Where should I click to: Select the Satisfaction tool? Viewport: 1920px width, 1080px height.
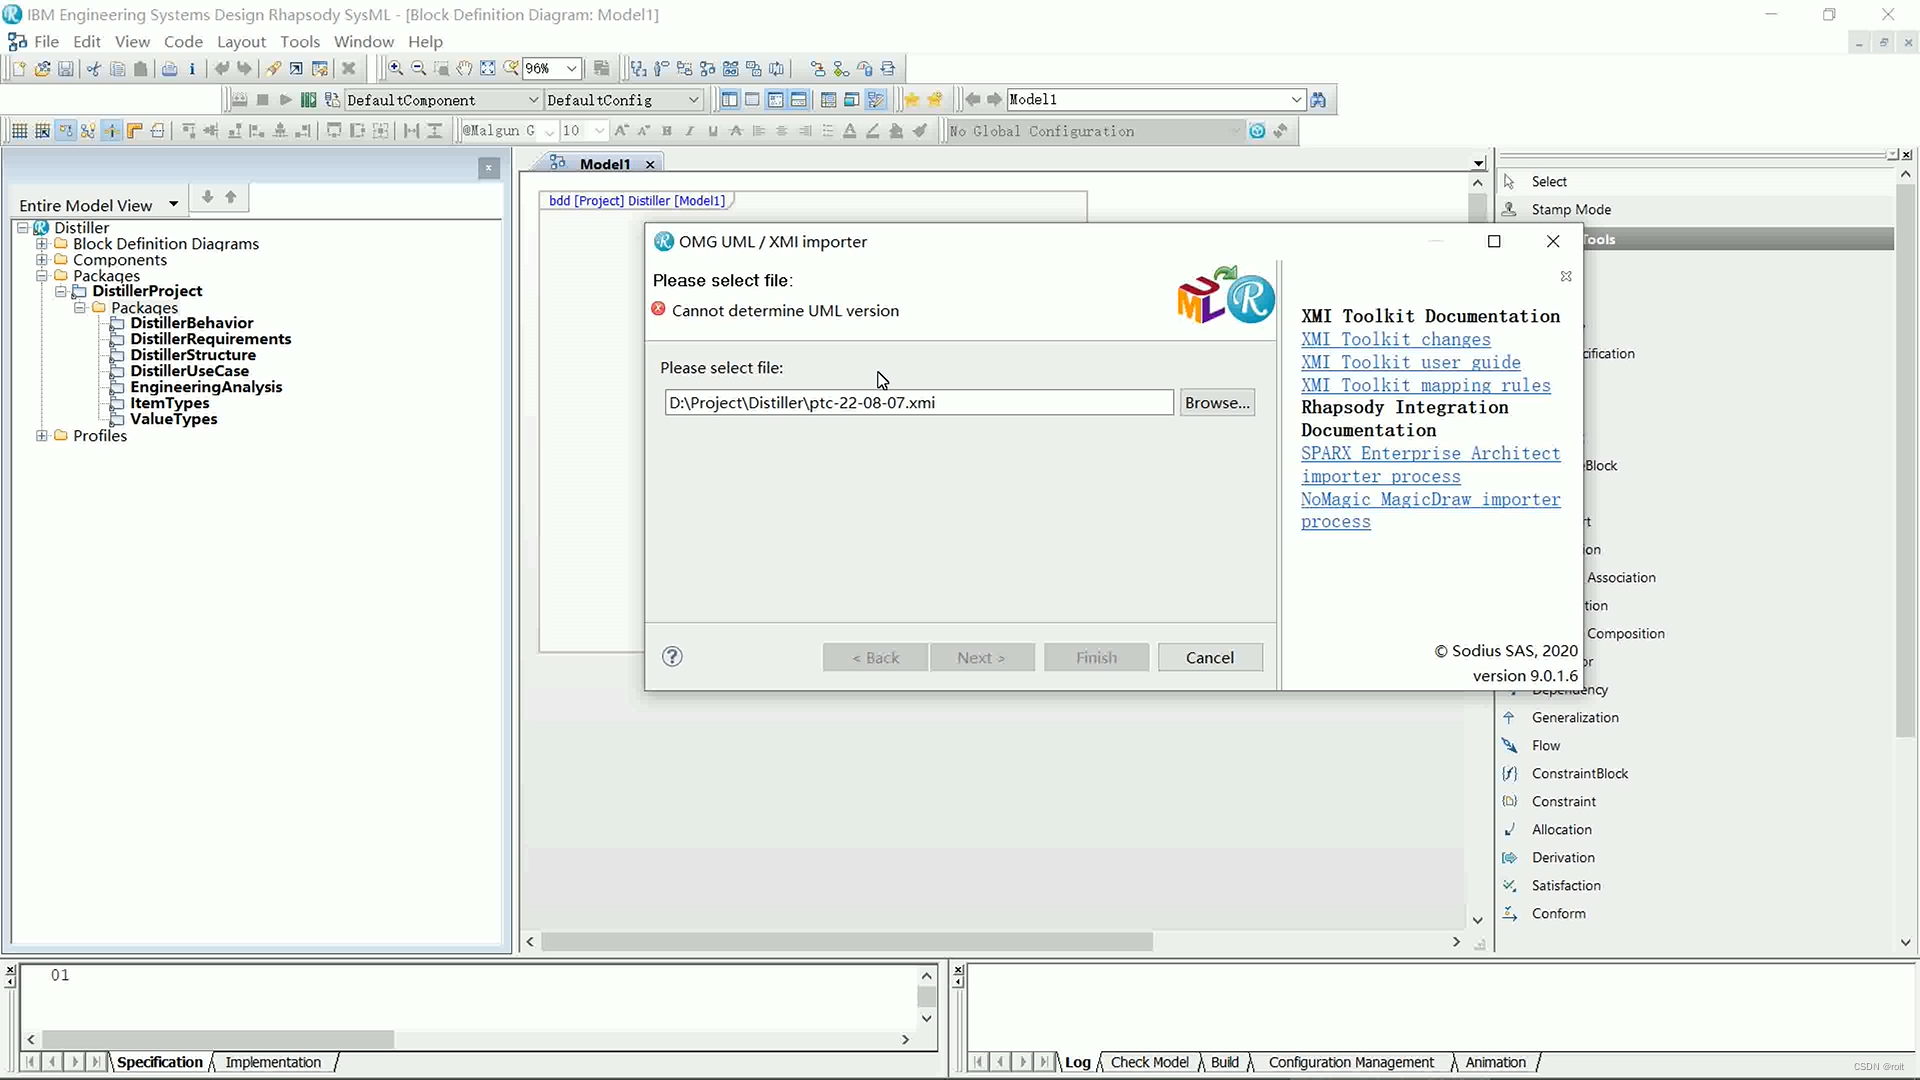[1566, 885]
